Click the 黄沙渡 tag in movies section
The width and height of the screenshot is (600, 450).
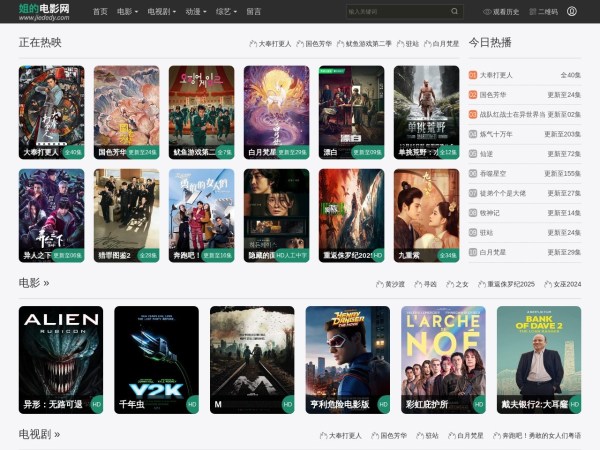(x=393, y=284)
